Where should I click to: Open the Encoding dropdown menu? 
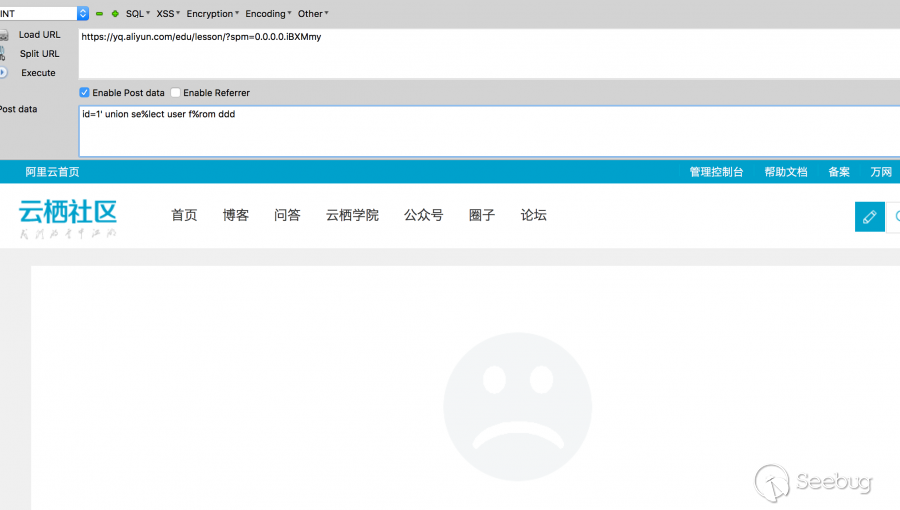tap(268, 14)
